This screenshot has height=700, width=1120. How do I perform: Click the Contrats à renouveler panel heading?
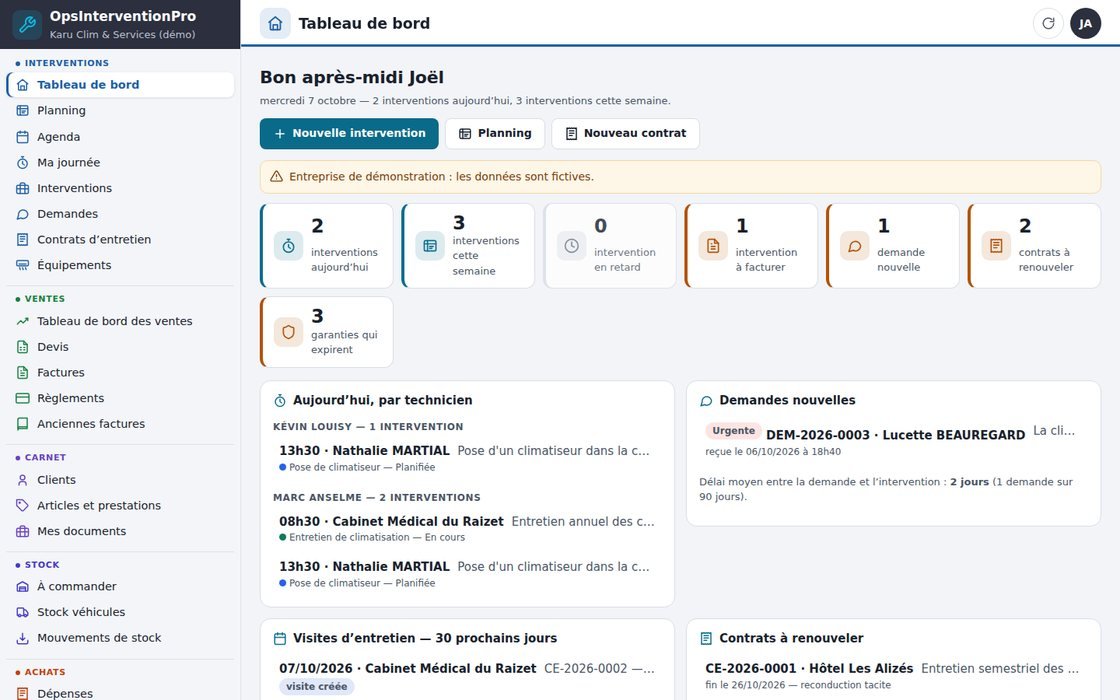coord(791,639)
